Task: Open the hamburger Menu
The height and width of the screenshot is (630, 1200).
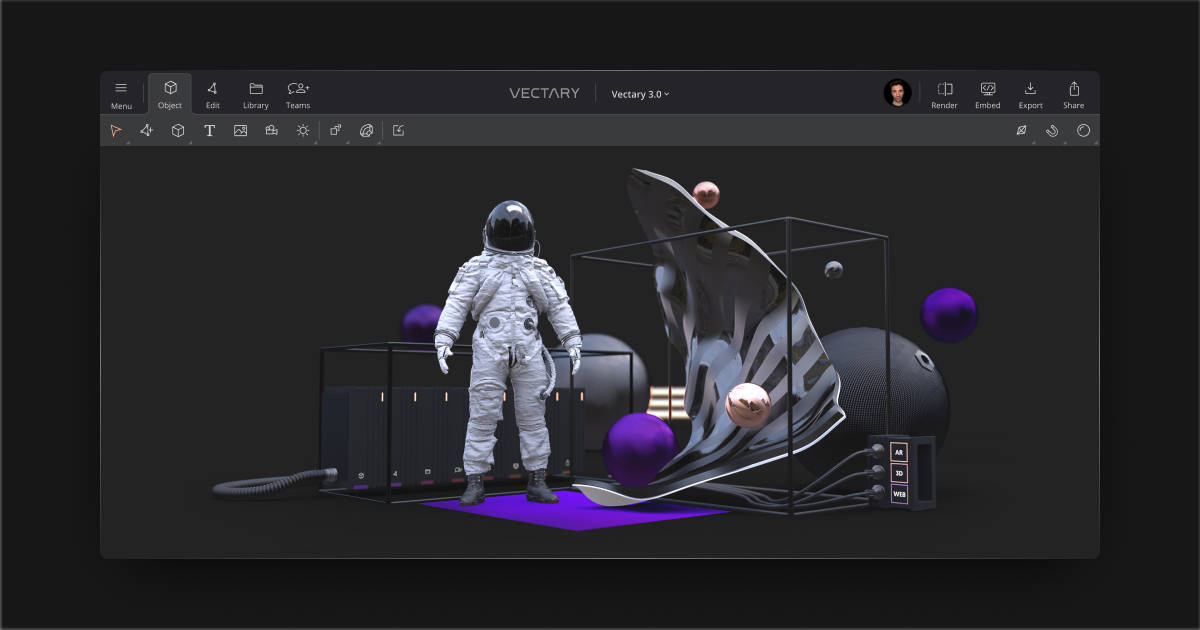Action: point(121,94)
